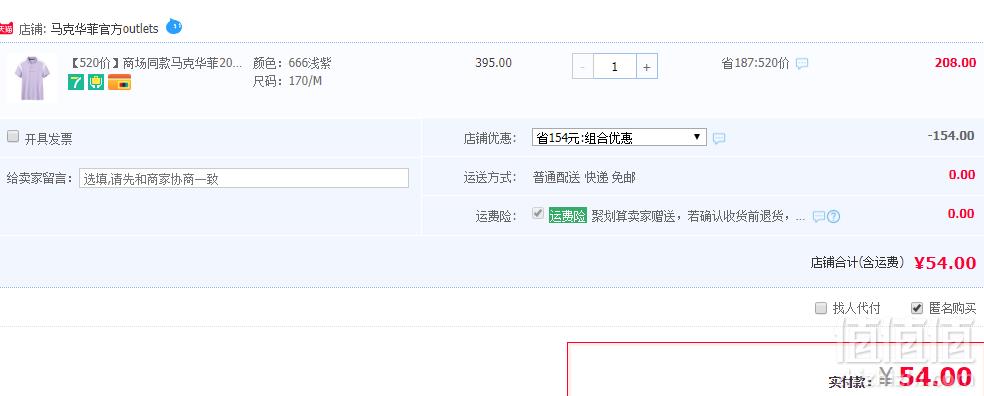
Task: Click the quantity input field showing 1
Action: point(615,67)
